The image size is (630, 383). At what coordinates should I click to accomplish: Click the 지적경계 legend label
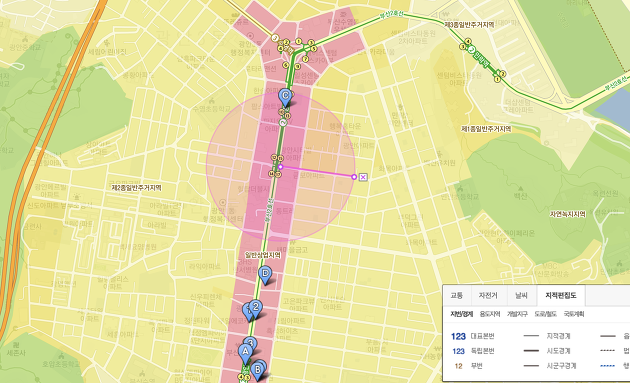click(x=558, y=336)
